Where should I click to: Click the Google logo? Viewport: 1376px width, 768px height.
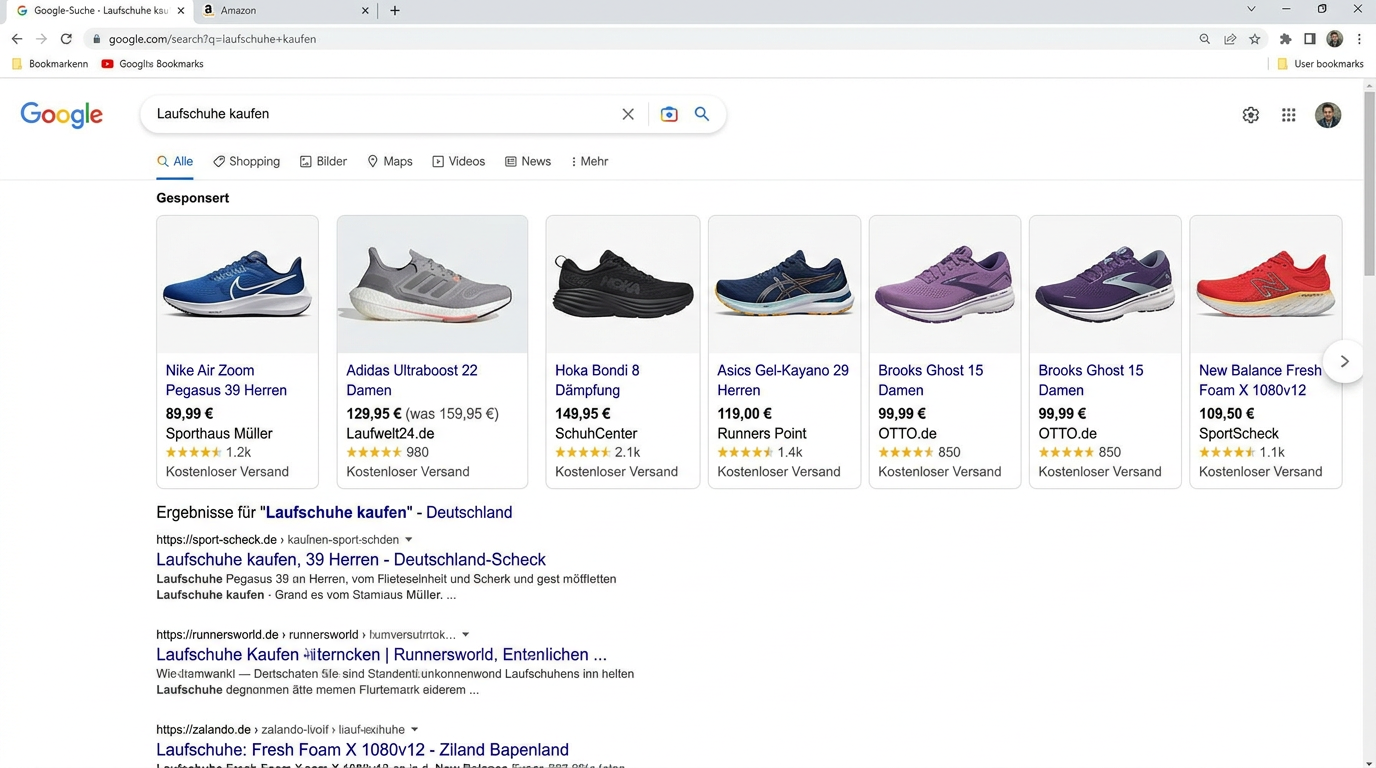(62, 115)
